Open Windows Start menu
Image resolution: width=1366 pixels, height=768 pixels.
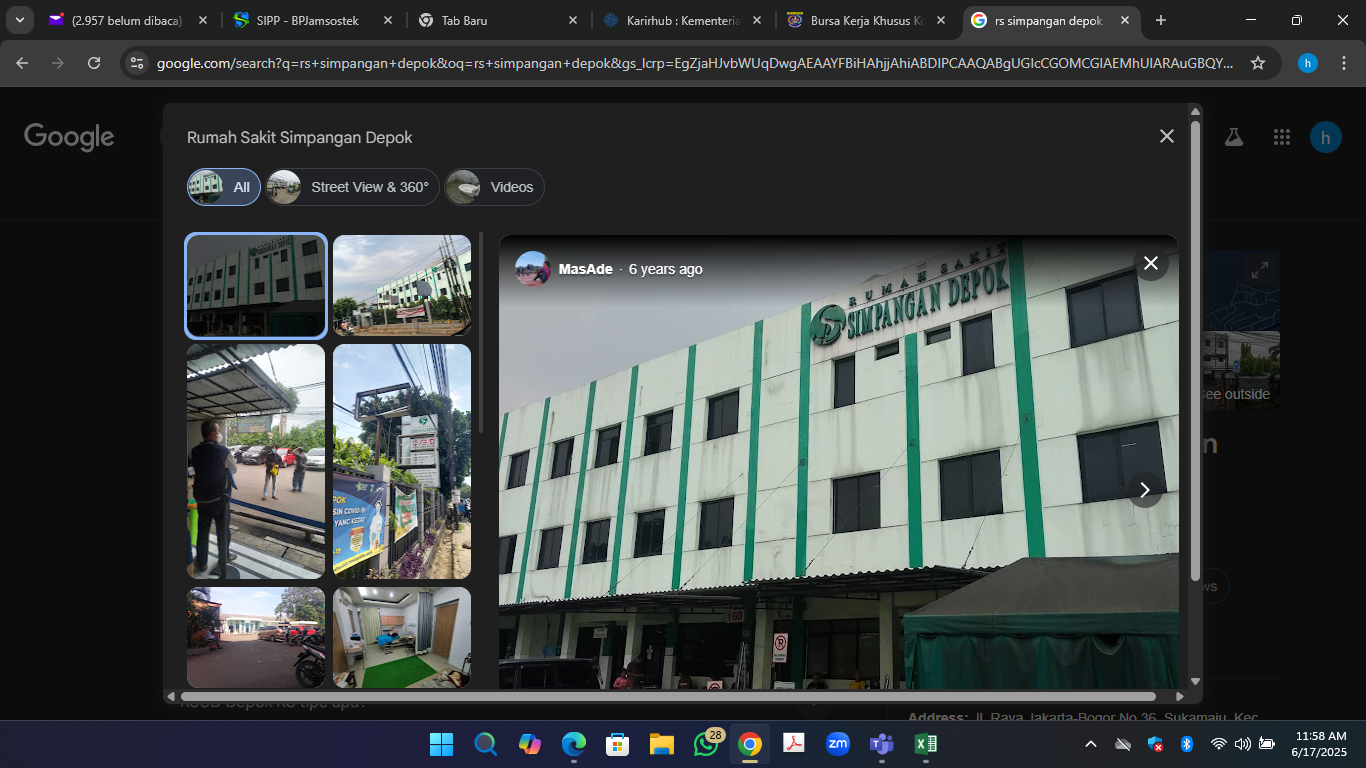(441, 744)
